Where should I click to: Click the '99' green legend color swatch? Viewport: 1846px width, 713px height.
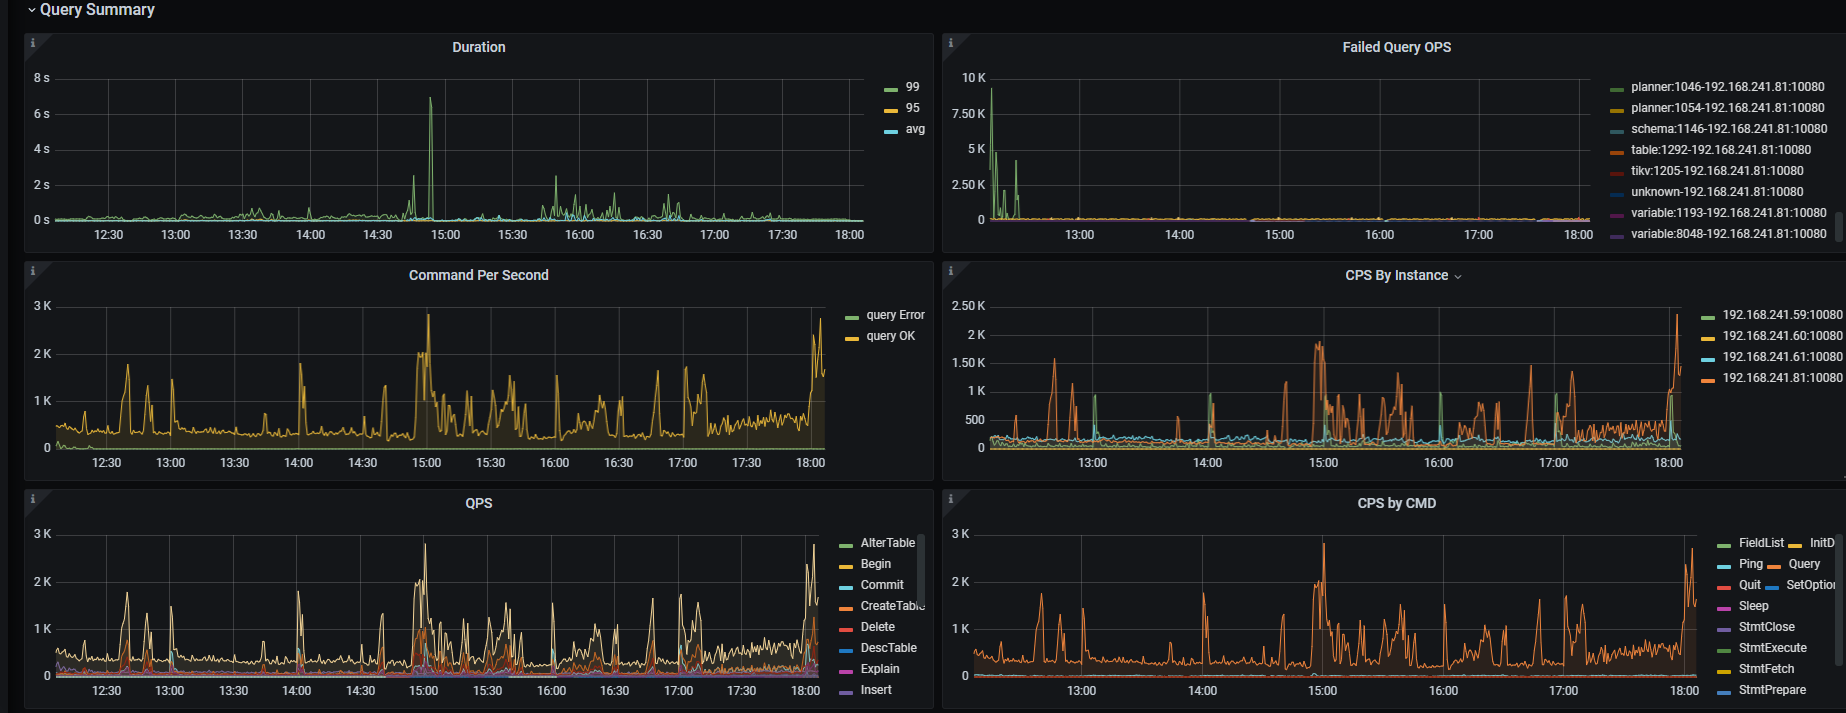891,89
